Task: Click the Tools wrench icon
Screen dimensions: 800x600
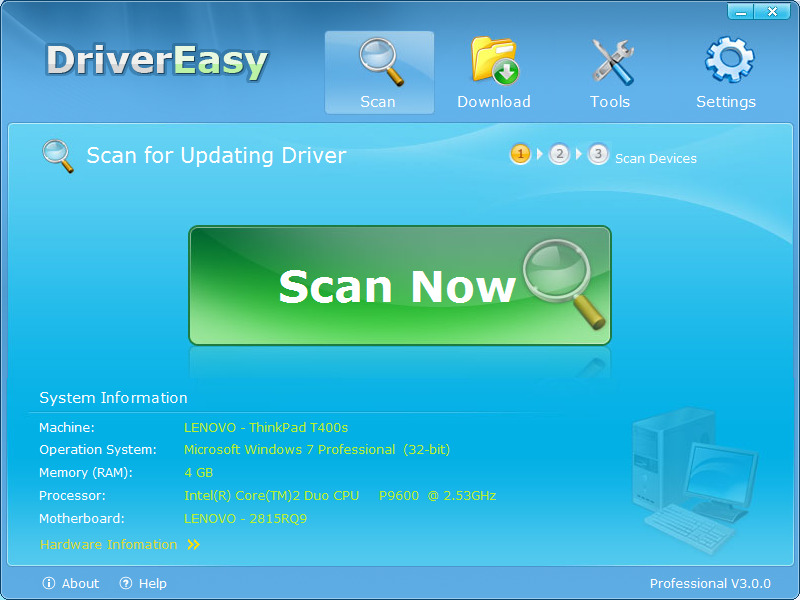Action: (610, 60)
